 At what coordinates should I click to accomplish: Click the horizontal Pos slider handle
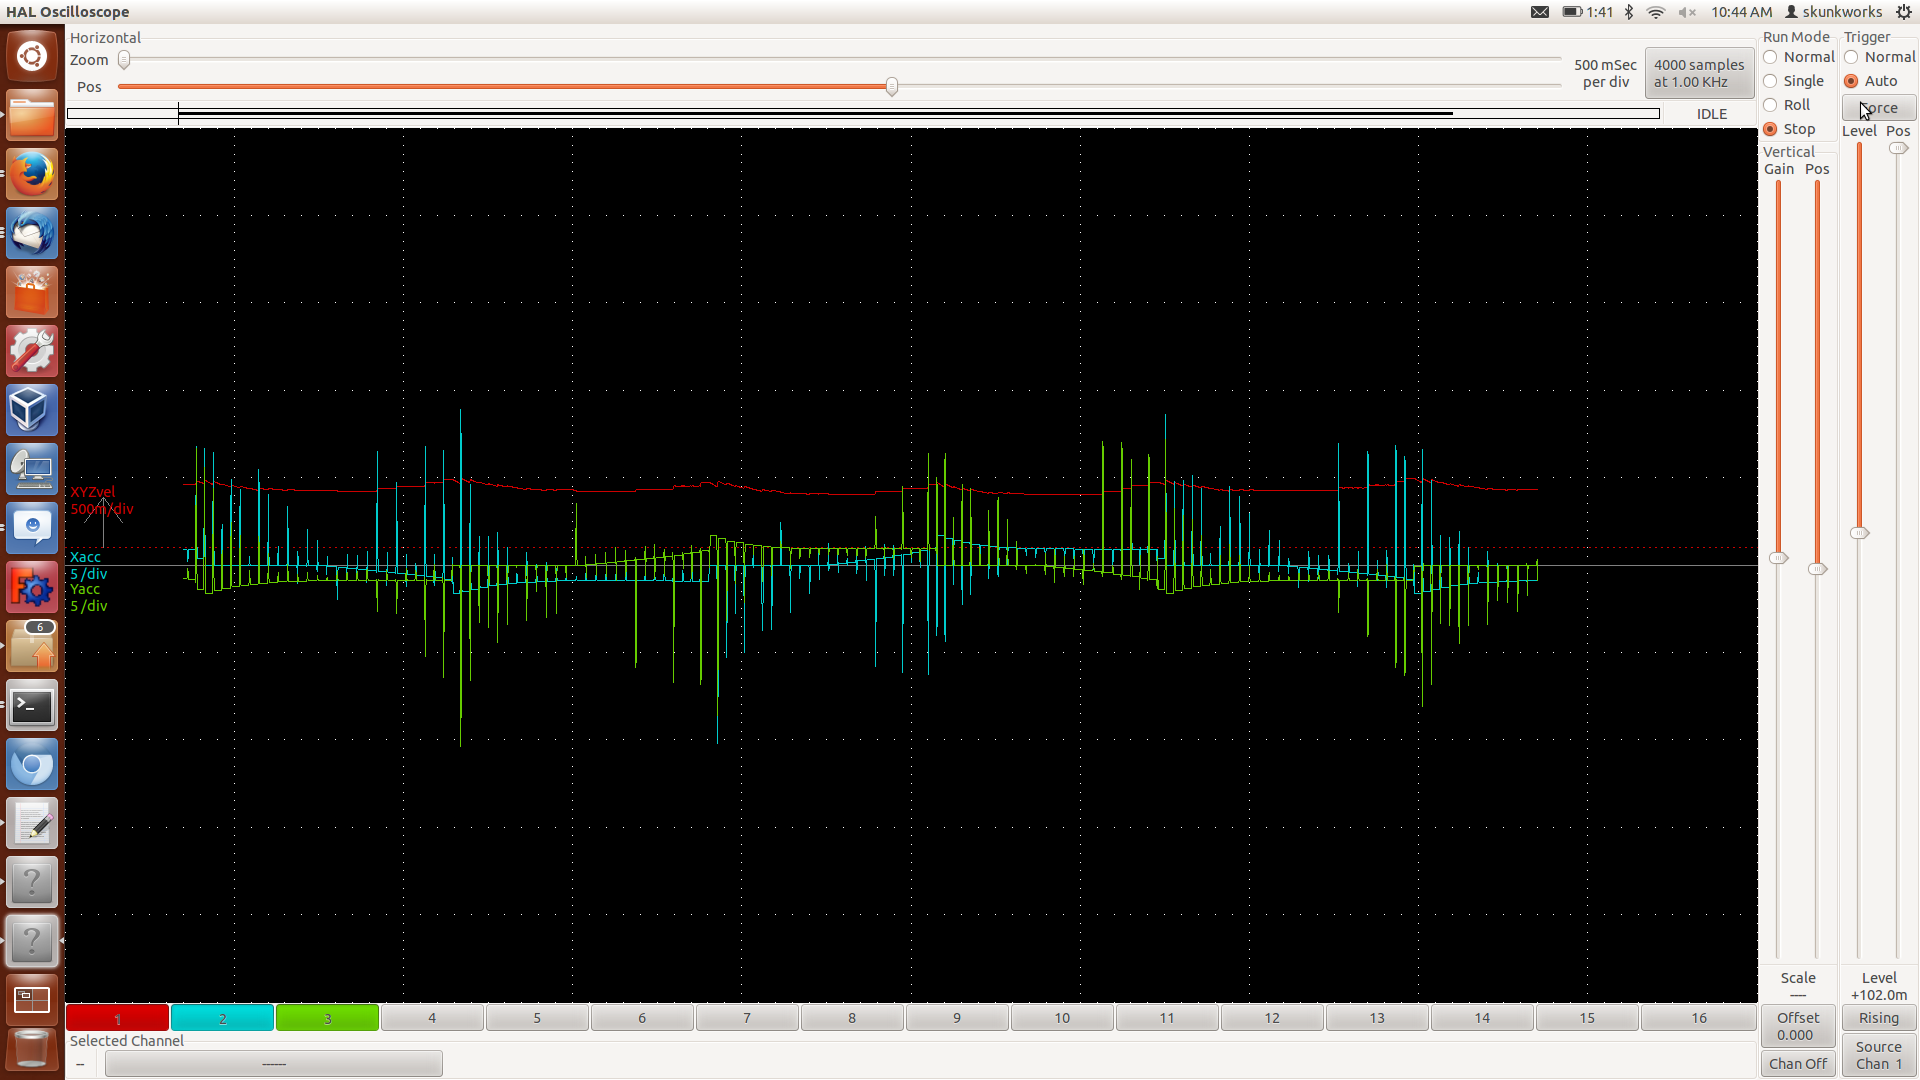tap(892, 87)
